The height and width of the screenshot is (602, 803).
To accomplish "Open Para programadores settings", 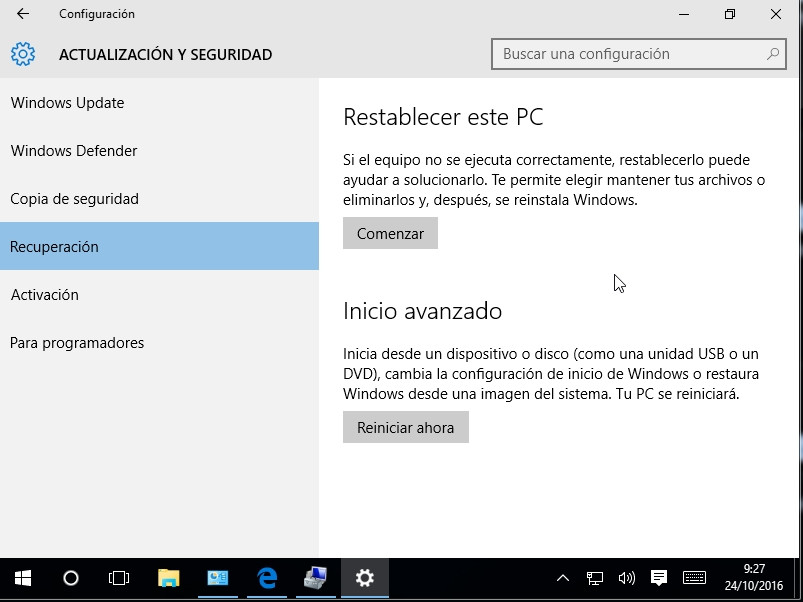I will (77, 343).
